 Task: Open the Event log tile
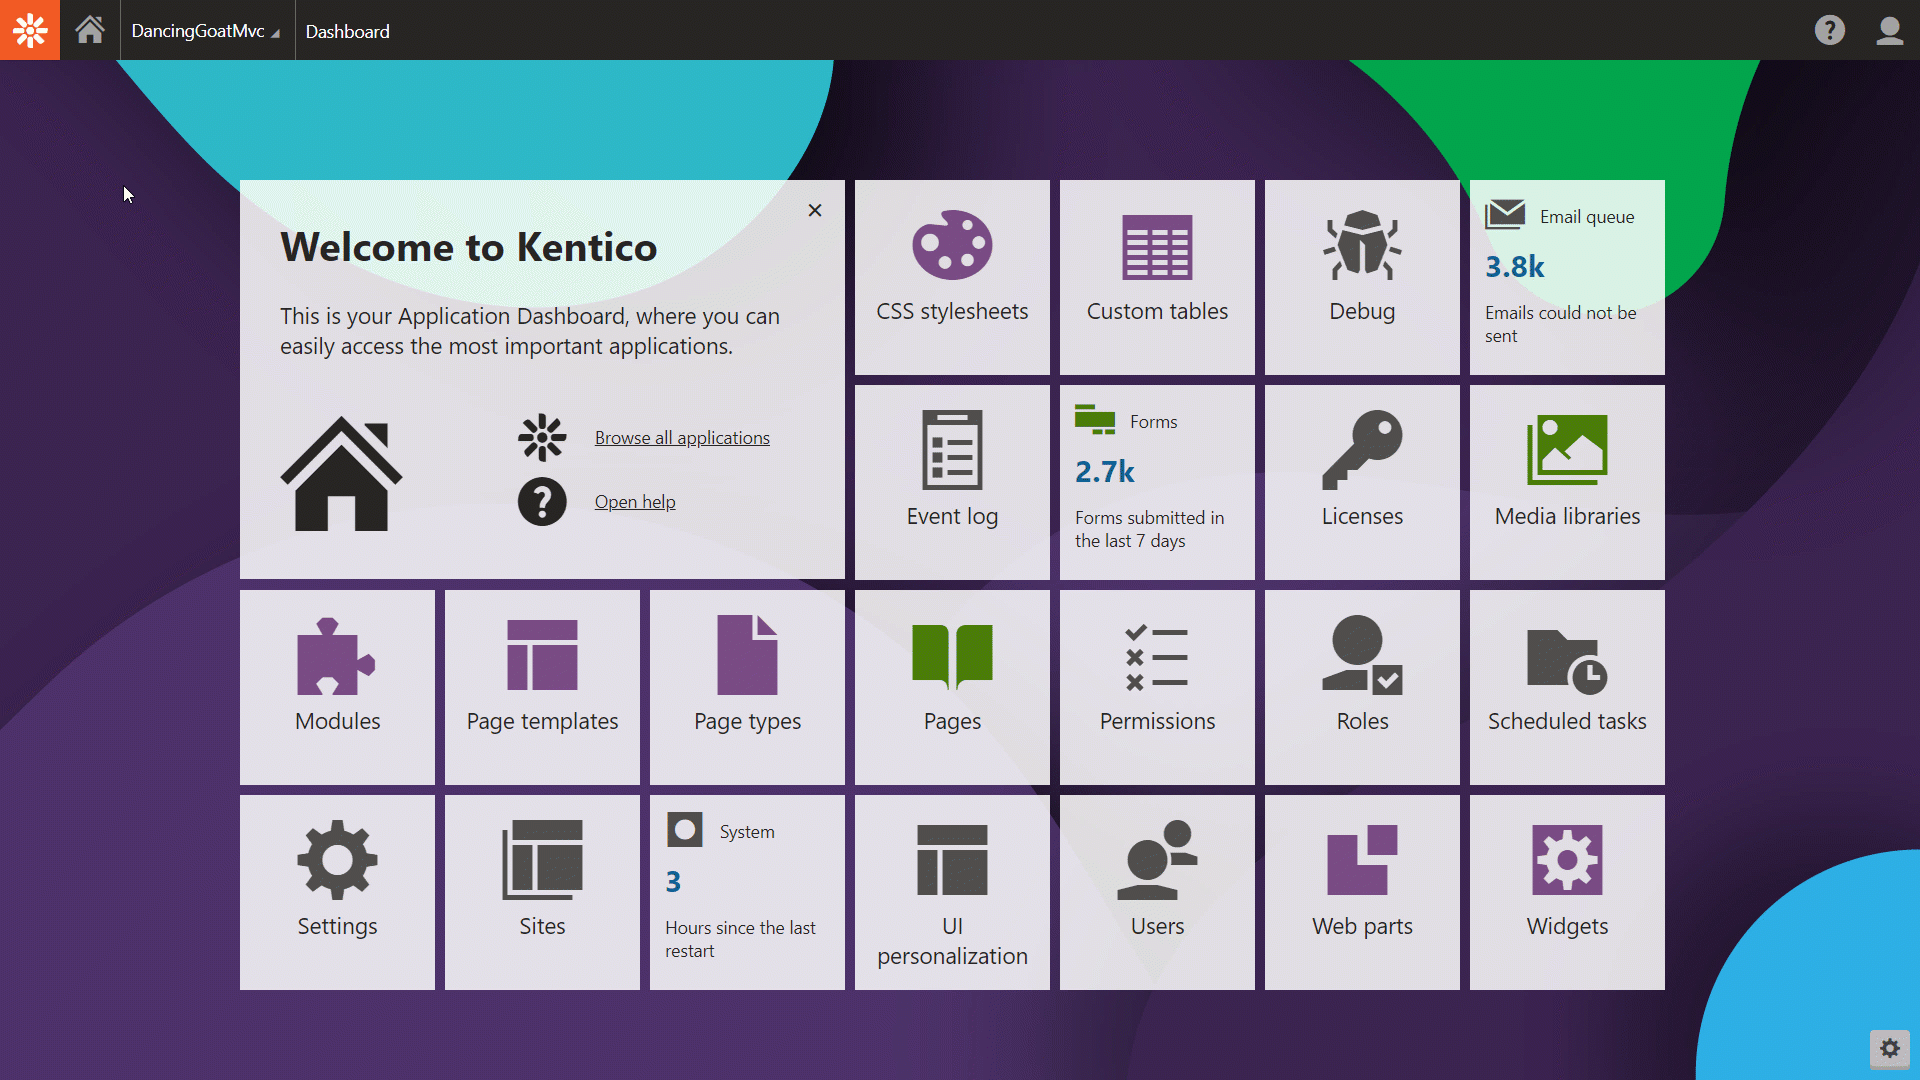[x=952, y=482]
